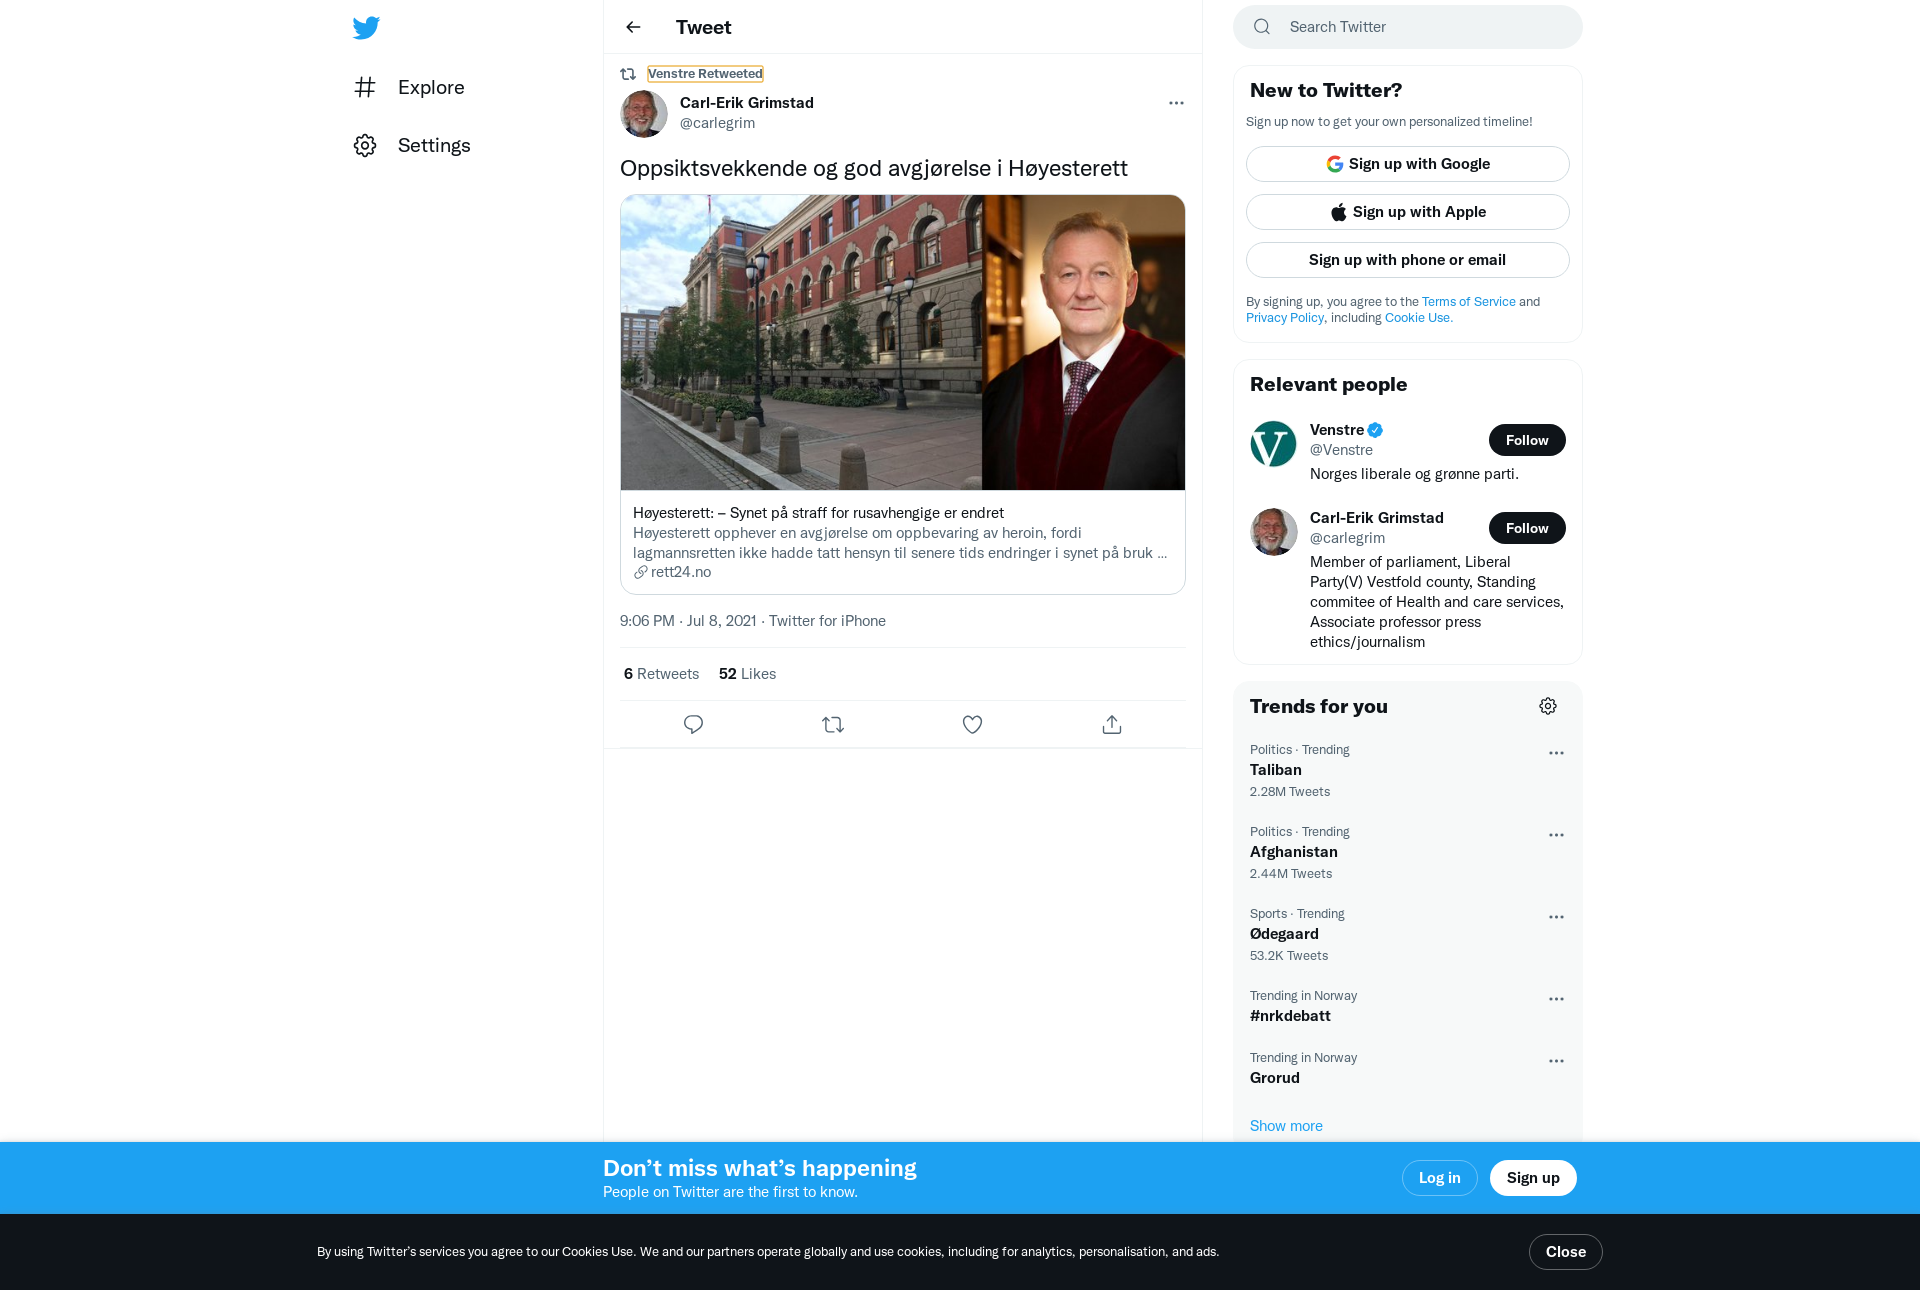Open more options for Grorud trend
This screenshot has width=1920, height=1290.
click(1556, 1061)
